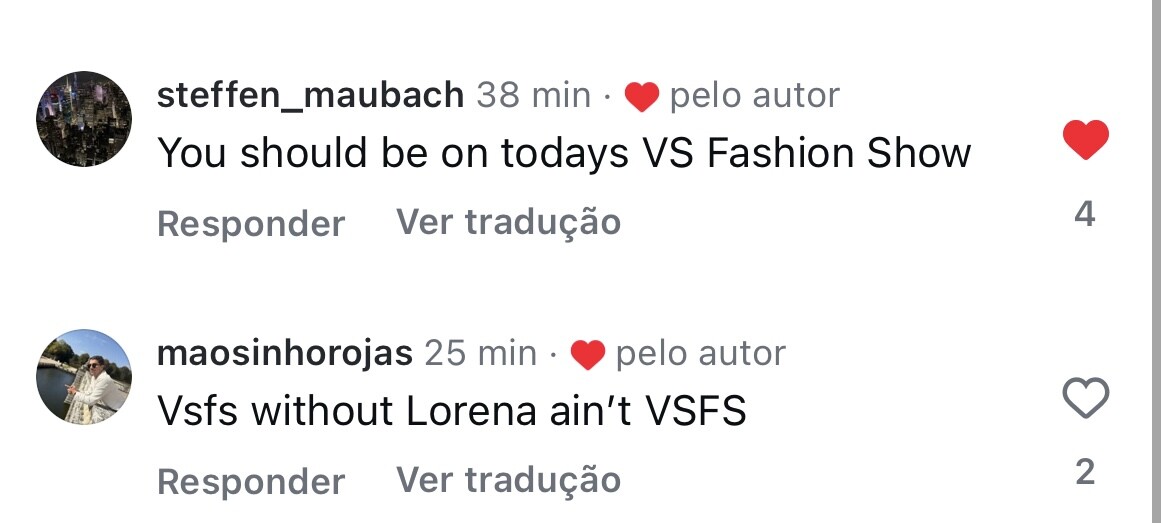Like maosinhorojas's comment with outline heart
The height and width of the screenshot is (523, 1170).
tap(1085, 399)
